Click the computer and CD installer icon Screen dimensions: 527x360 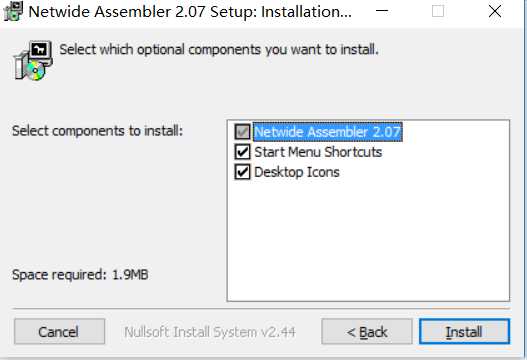(x=33, y=61)
